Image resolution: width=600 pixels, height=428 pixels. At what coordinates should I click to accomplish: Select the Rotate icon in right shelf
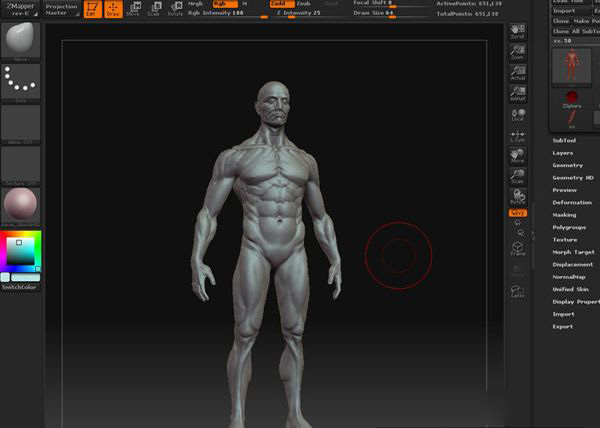pyautogui.click(x=518, y=196)
